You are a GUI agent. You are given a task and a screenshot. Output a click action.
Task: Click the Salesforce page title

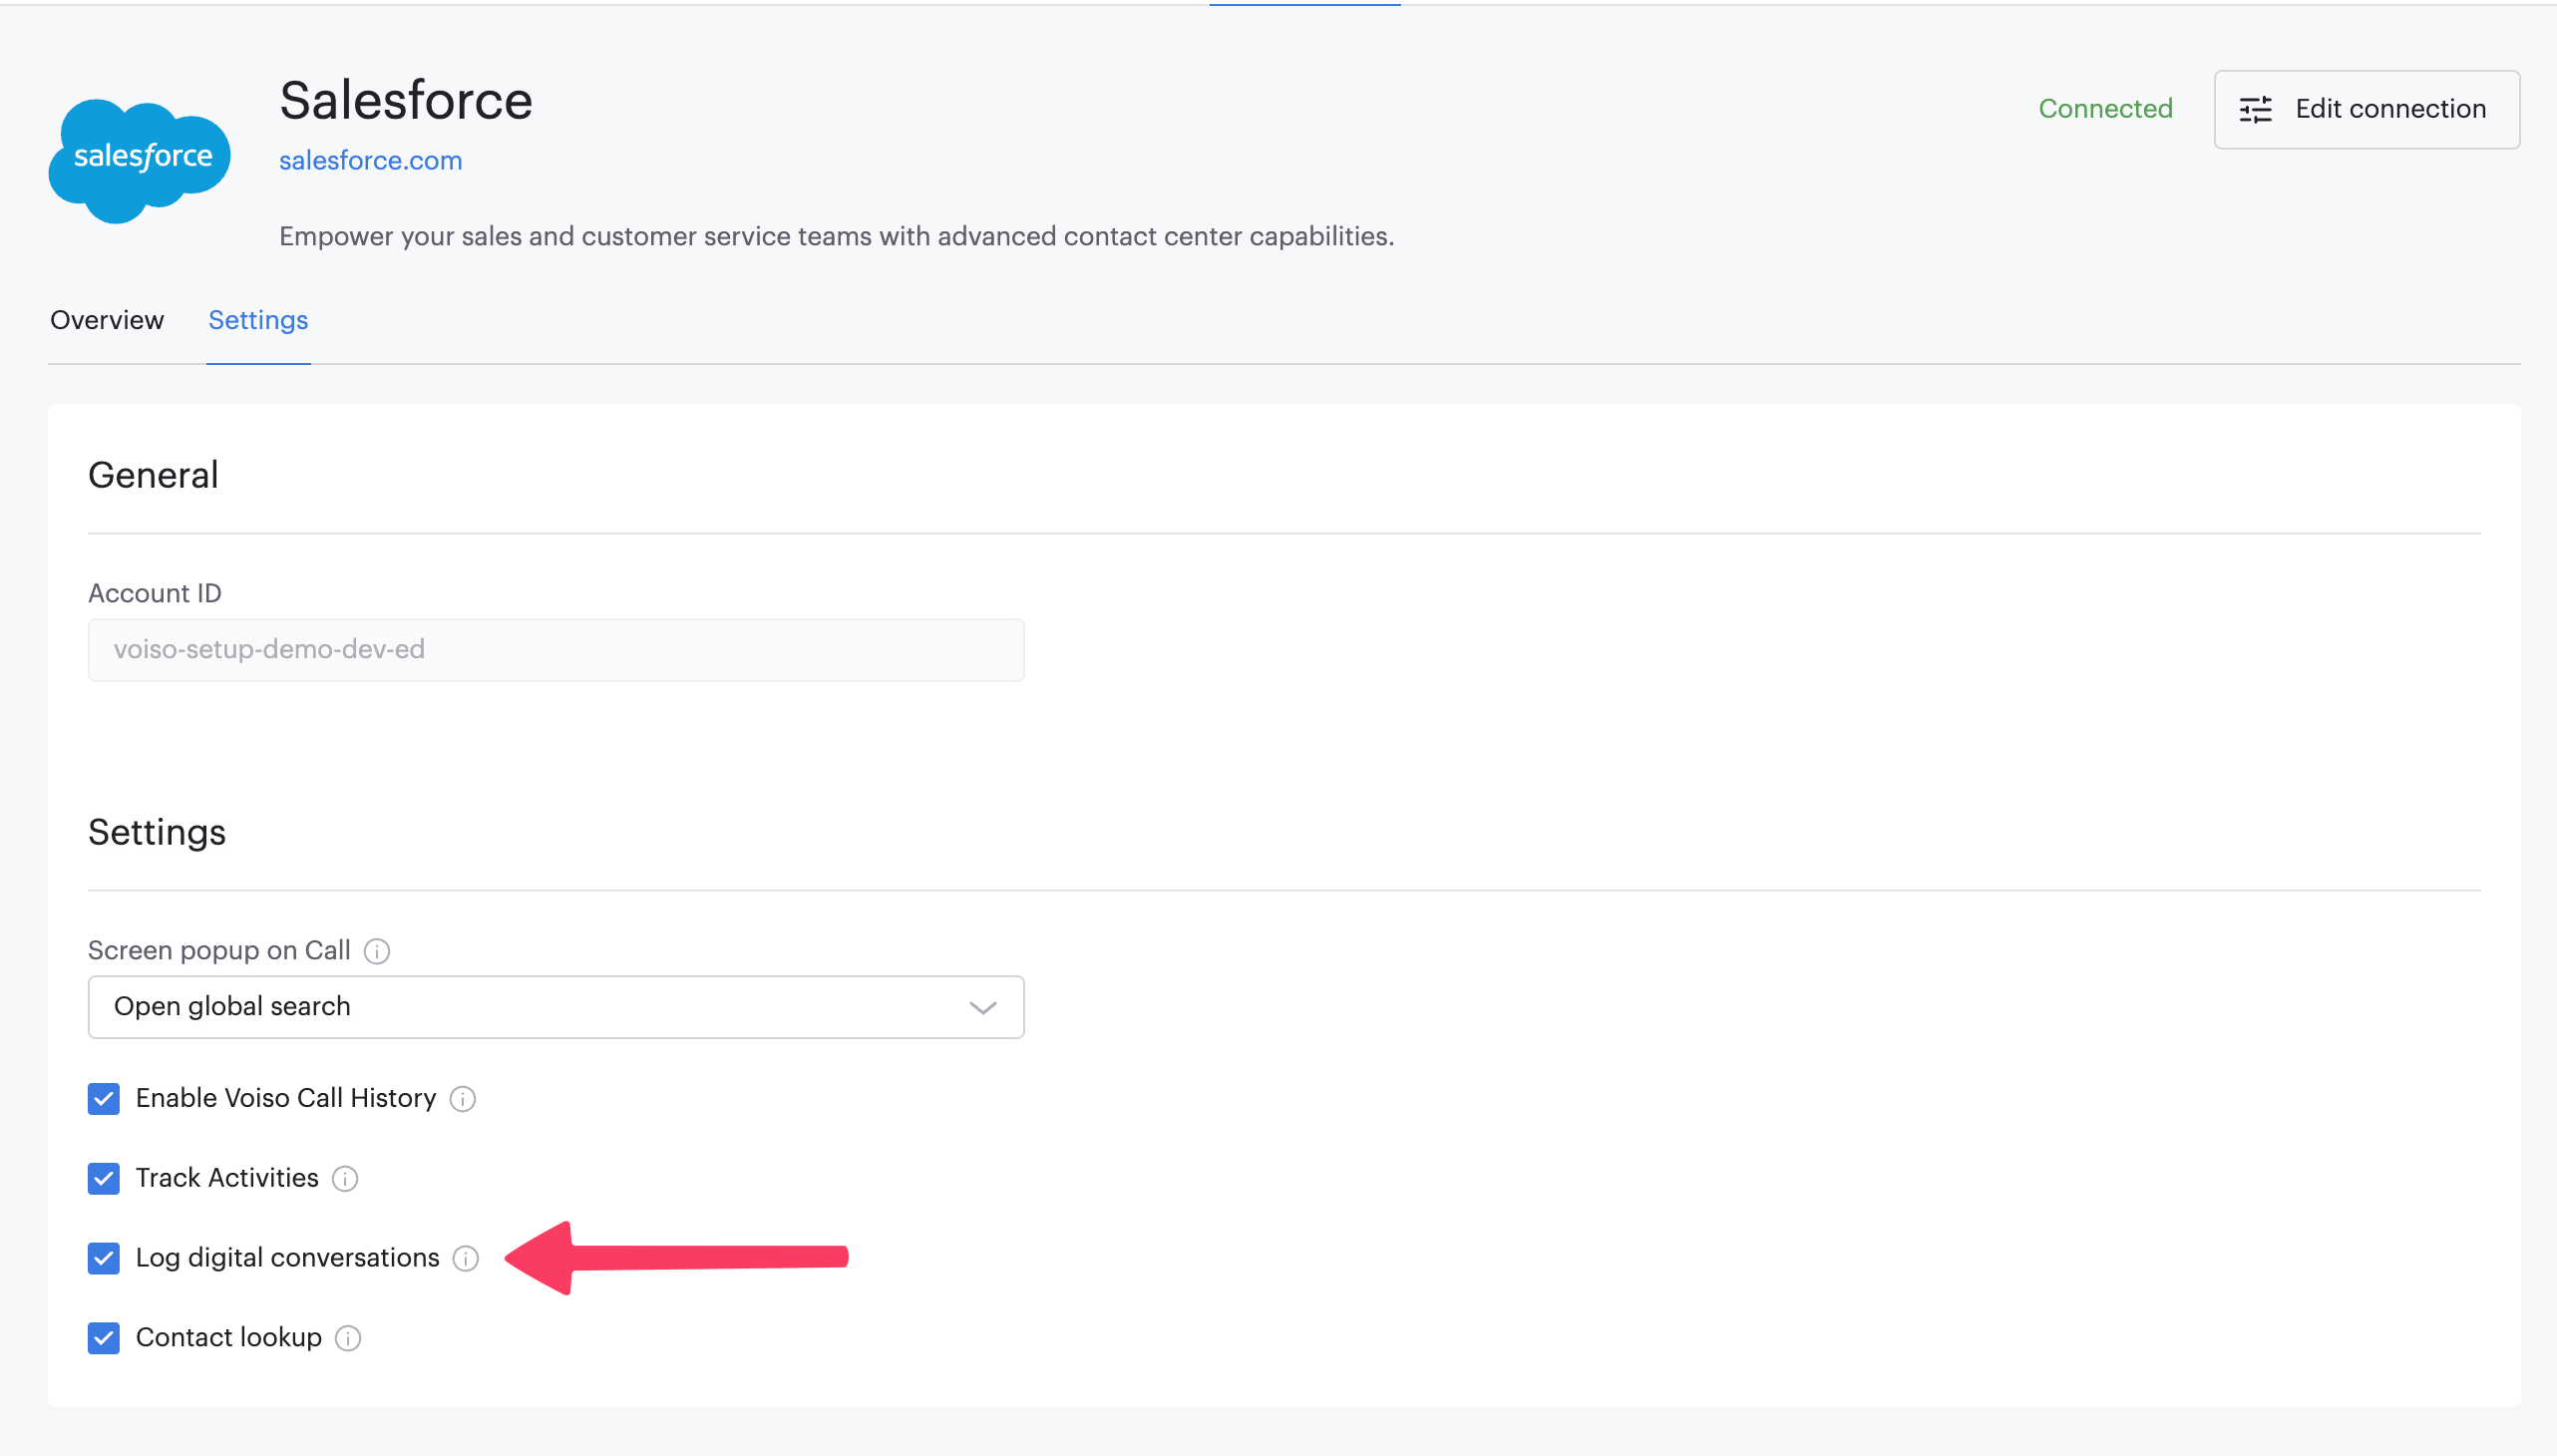coord(406,101)
